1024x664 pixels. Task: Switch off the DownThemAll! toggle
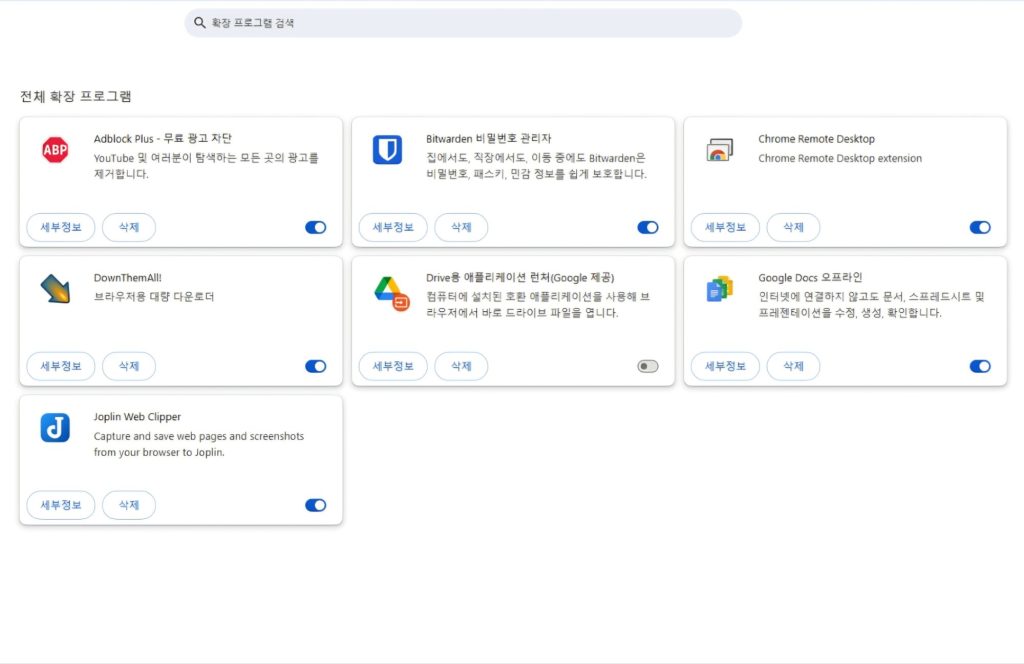pyautogui.click(x=315, y=366)
